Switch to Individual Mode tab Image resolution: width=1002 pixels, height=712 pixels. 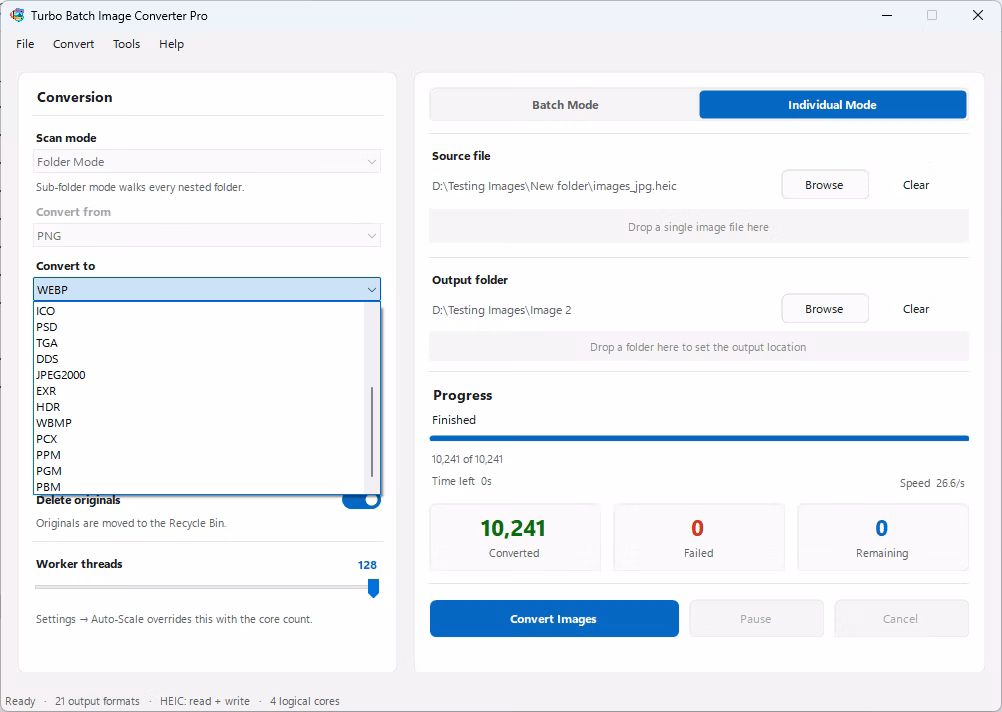click(832, 105)
